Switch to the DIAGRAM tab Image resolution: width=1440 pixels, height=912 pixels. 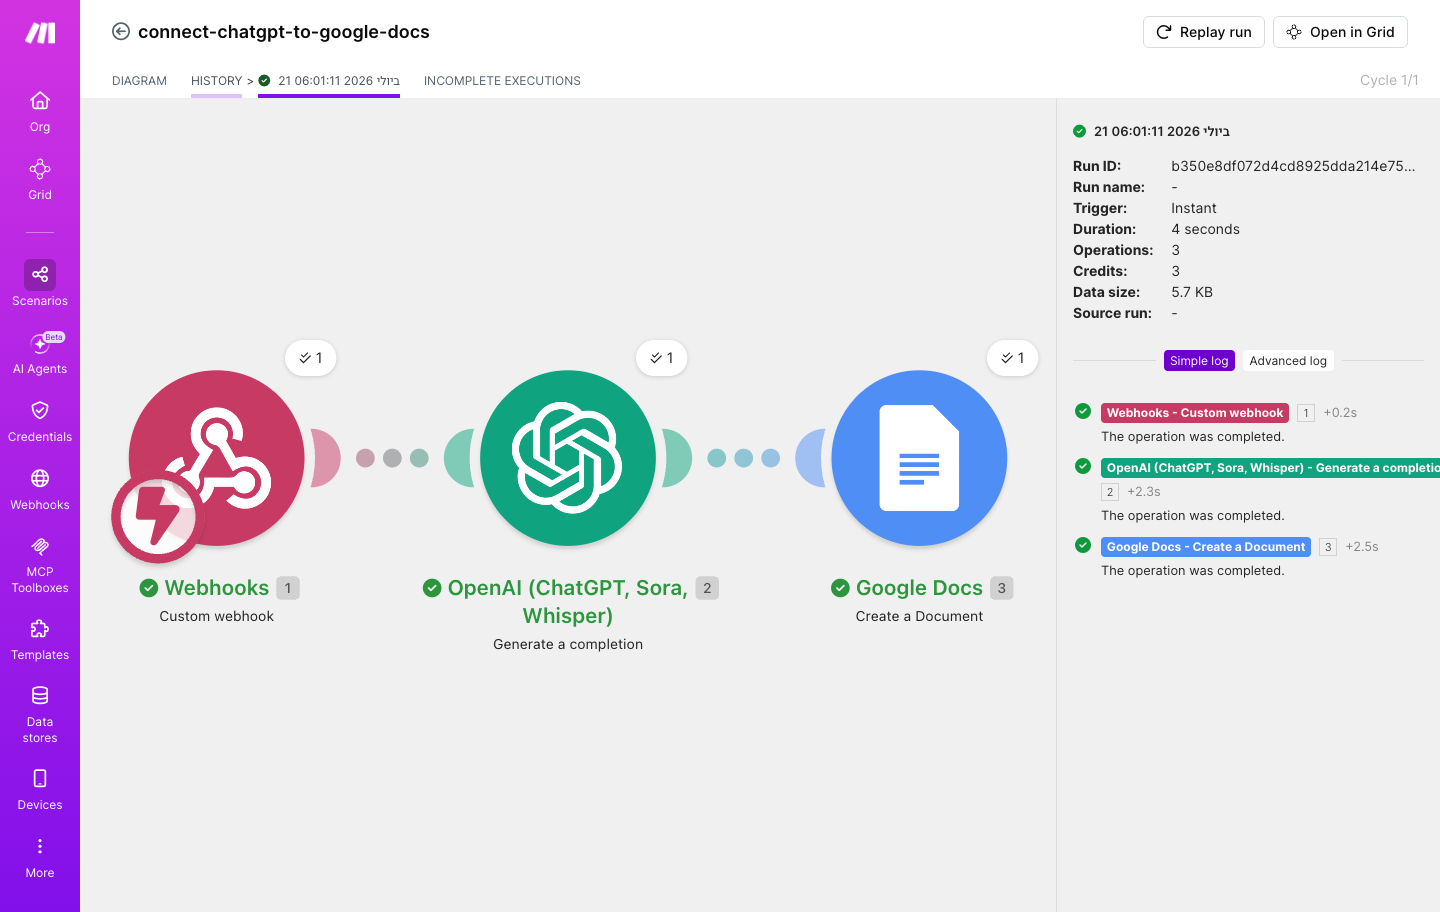tap(139, 81)
